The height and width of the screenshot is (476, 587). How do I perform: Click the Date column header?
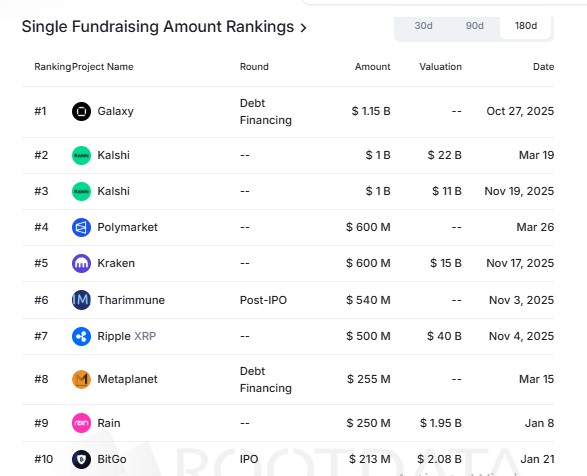(x=544, y=67)
